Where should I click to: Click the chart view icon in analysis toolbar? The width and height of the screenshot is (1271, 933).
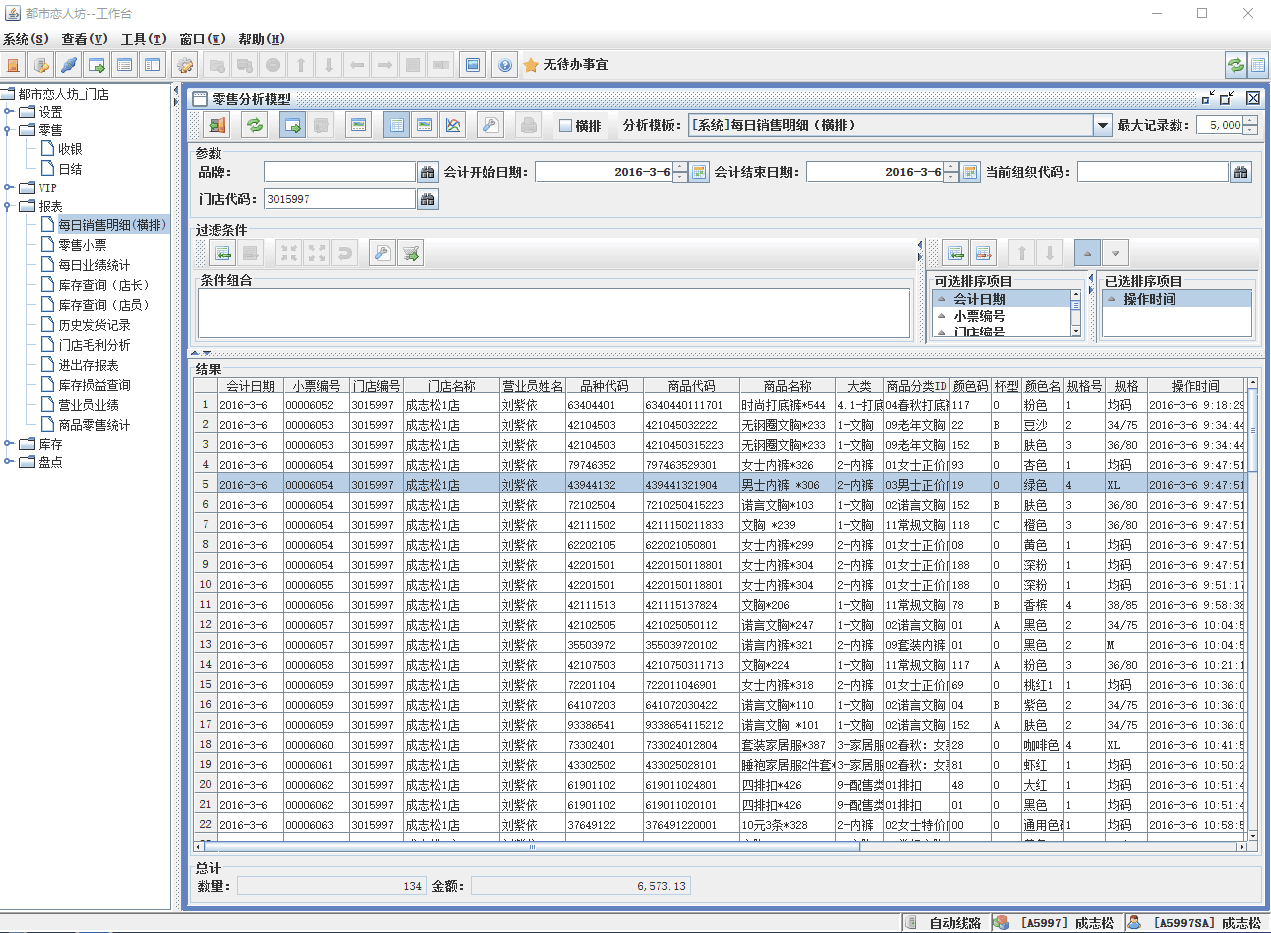pyautogui.click(x=454, y=125)
